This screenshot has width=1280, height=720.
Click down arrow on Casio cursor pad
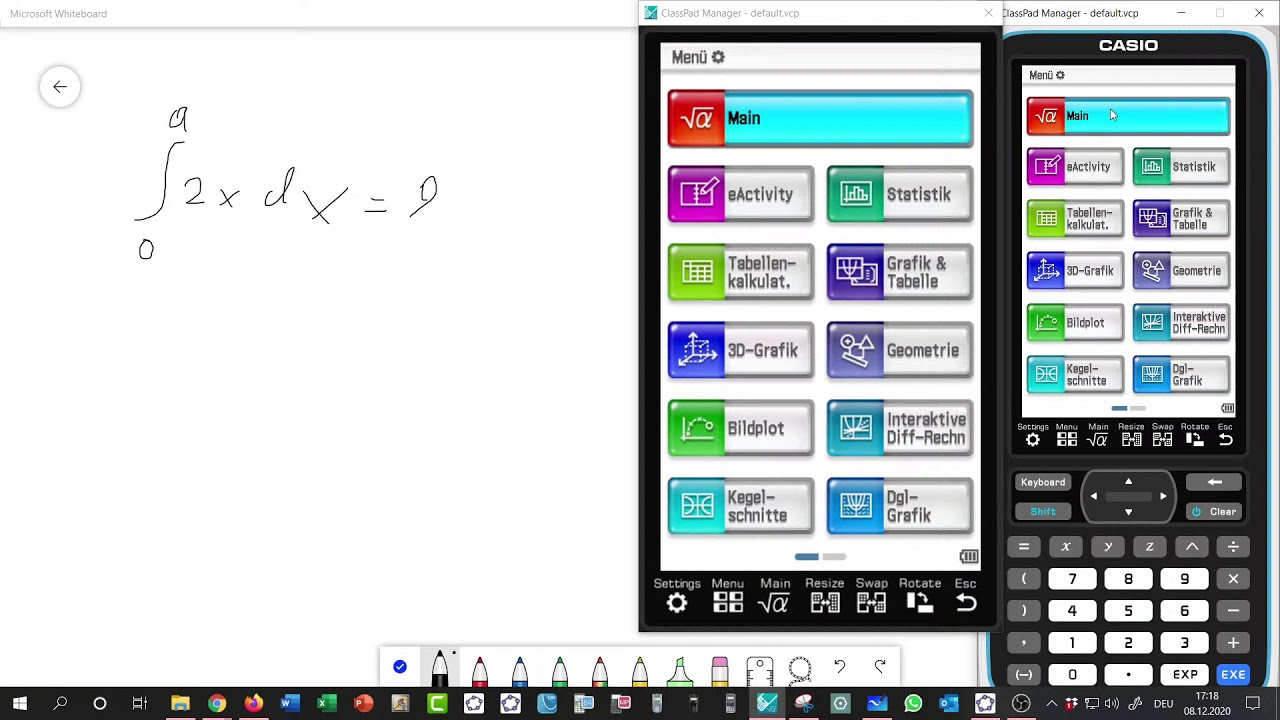[1128, 512]
